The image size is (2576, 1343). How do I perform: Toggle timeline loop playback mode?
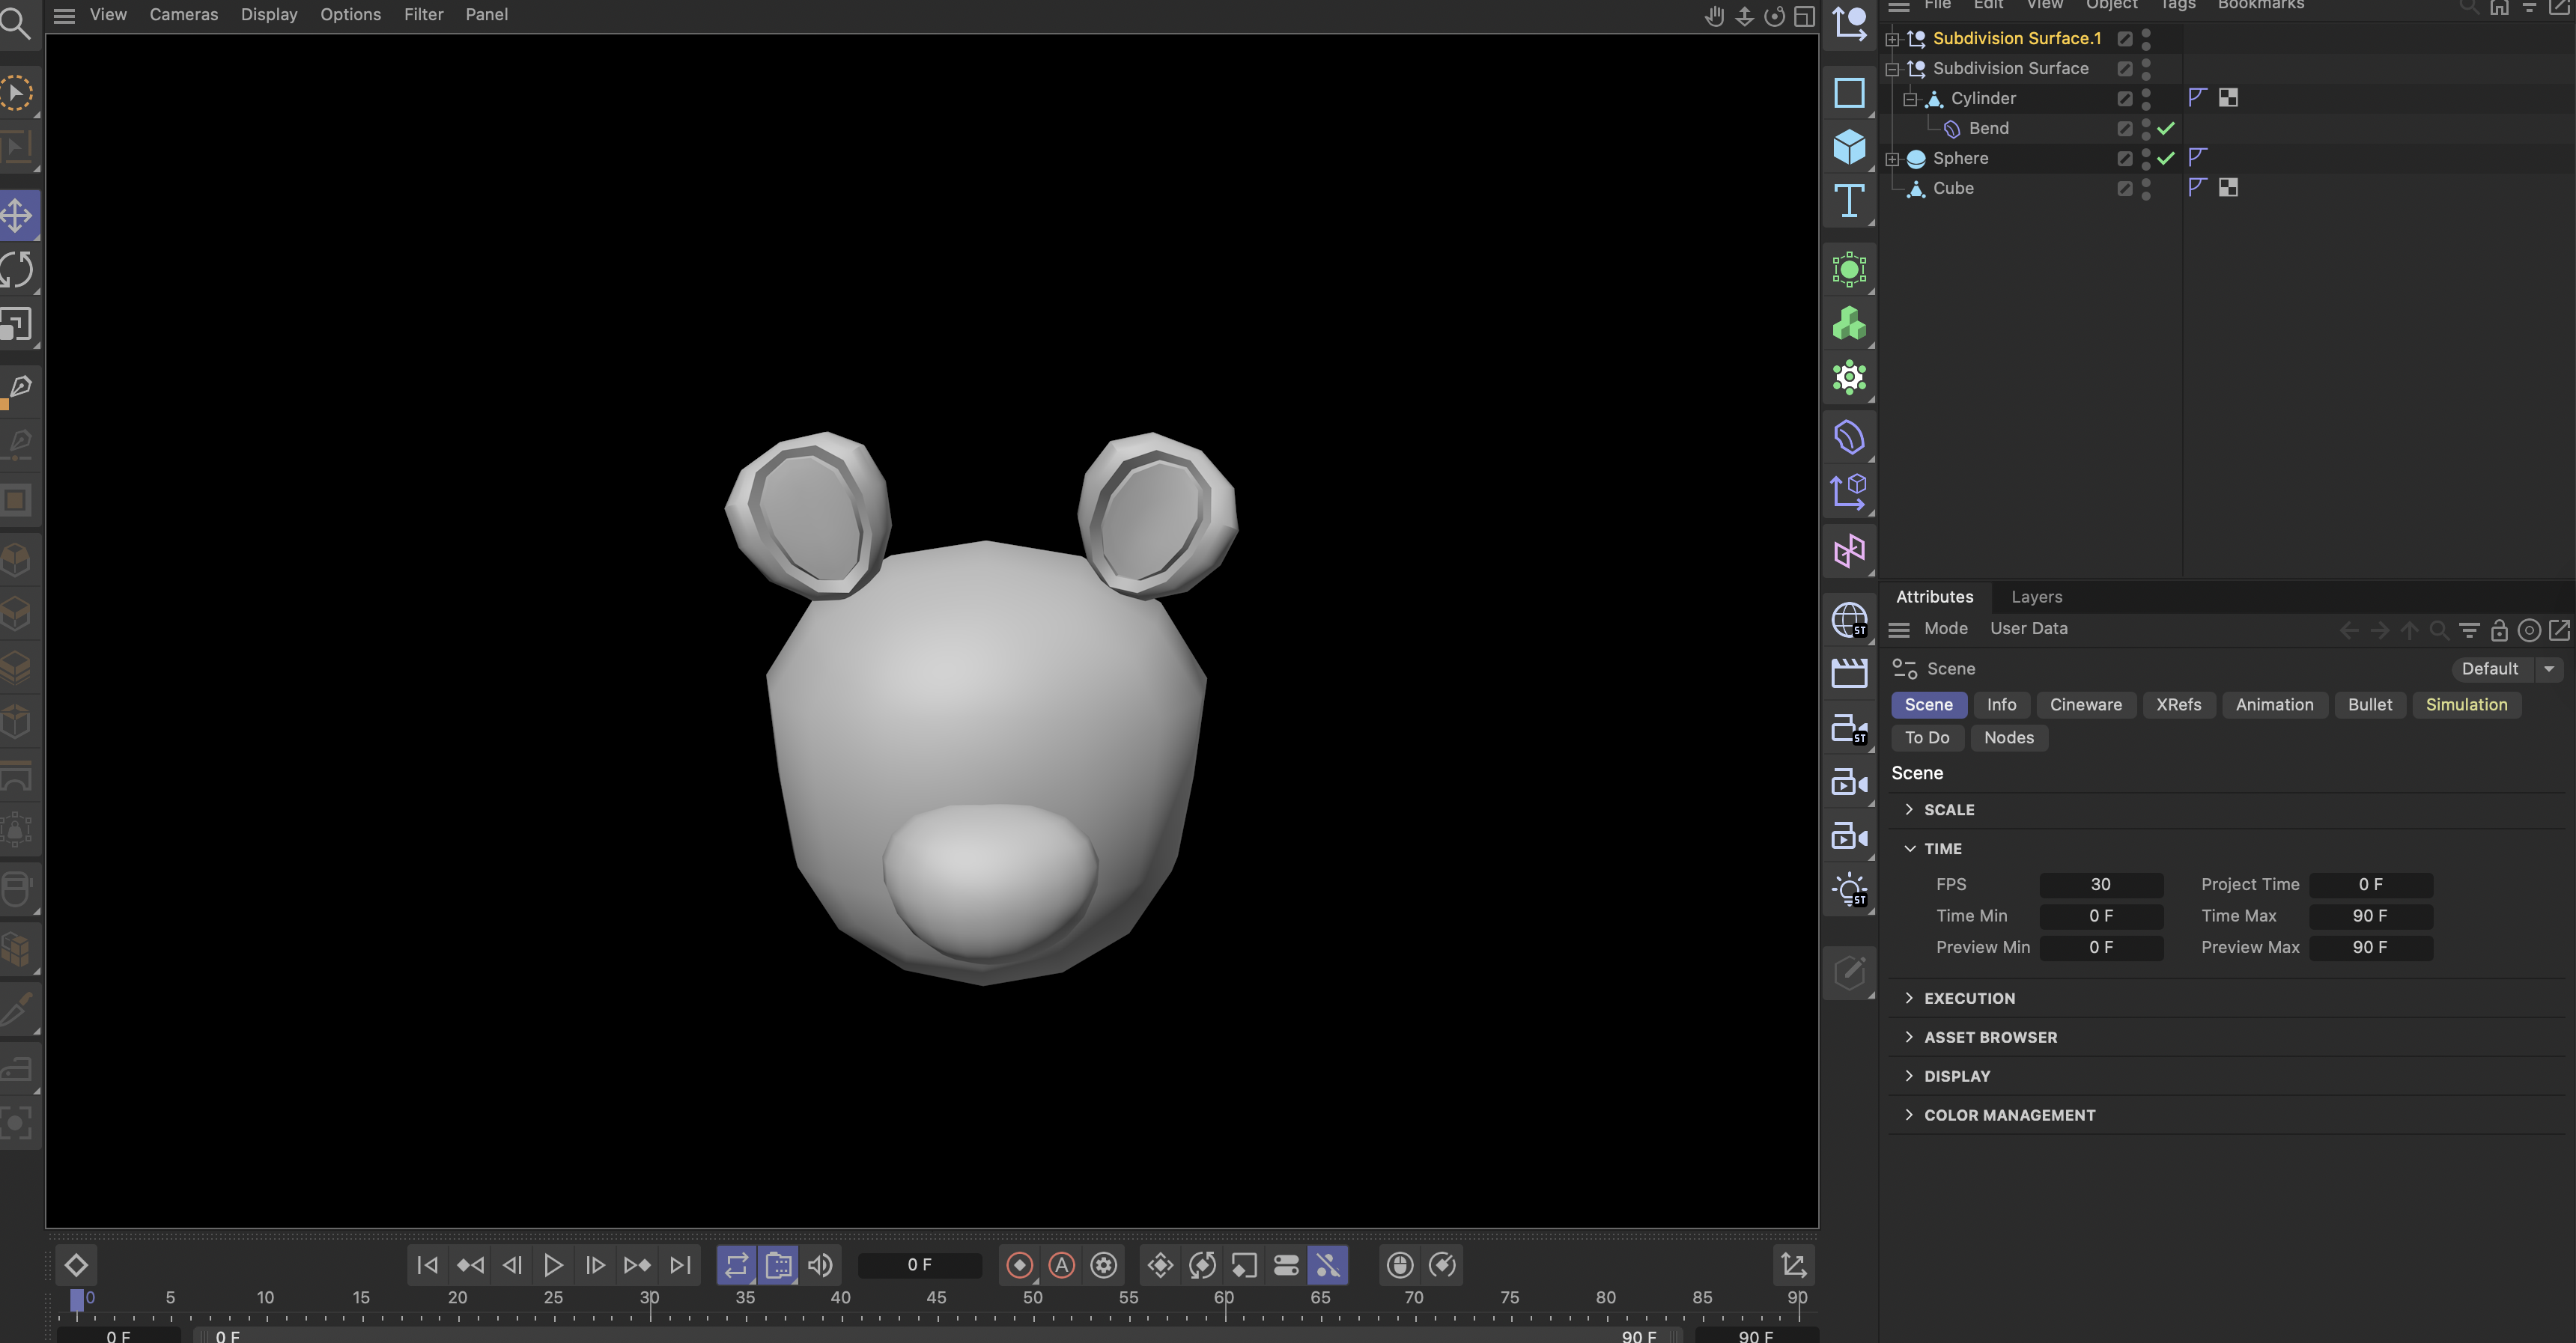[x=736, y=1265]
